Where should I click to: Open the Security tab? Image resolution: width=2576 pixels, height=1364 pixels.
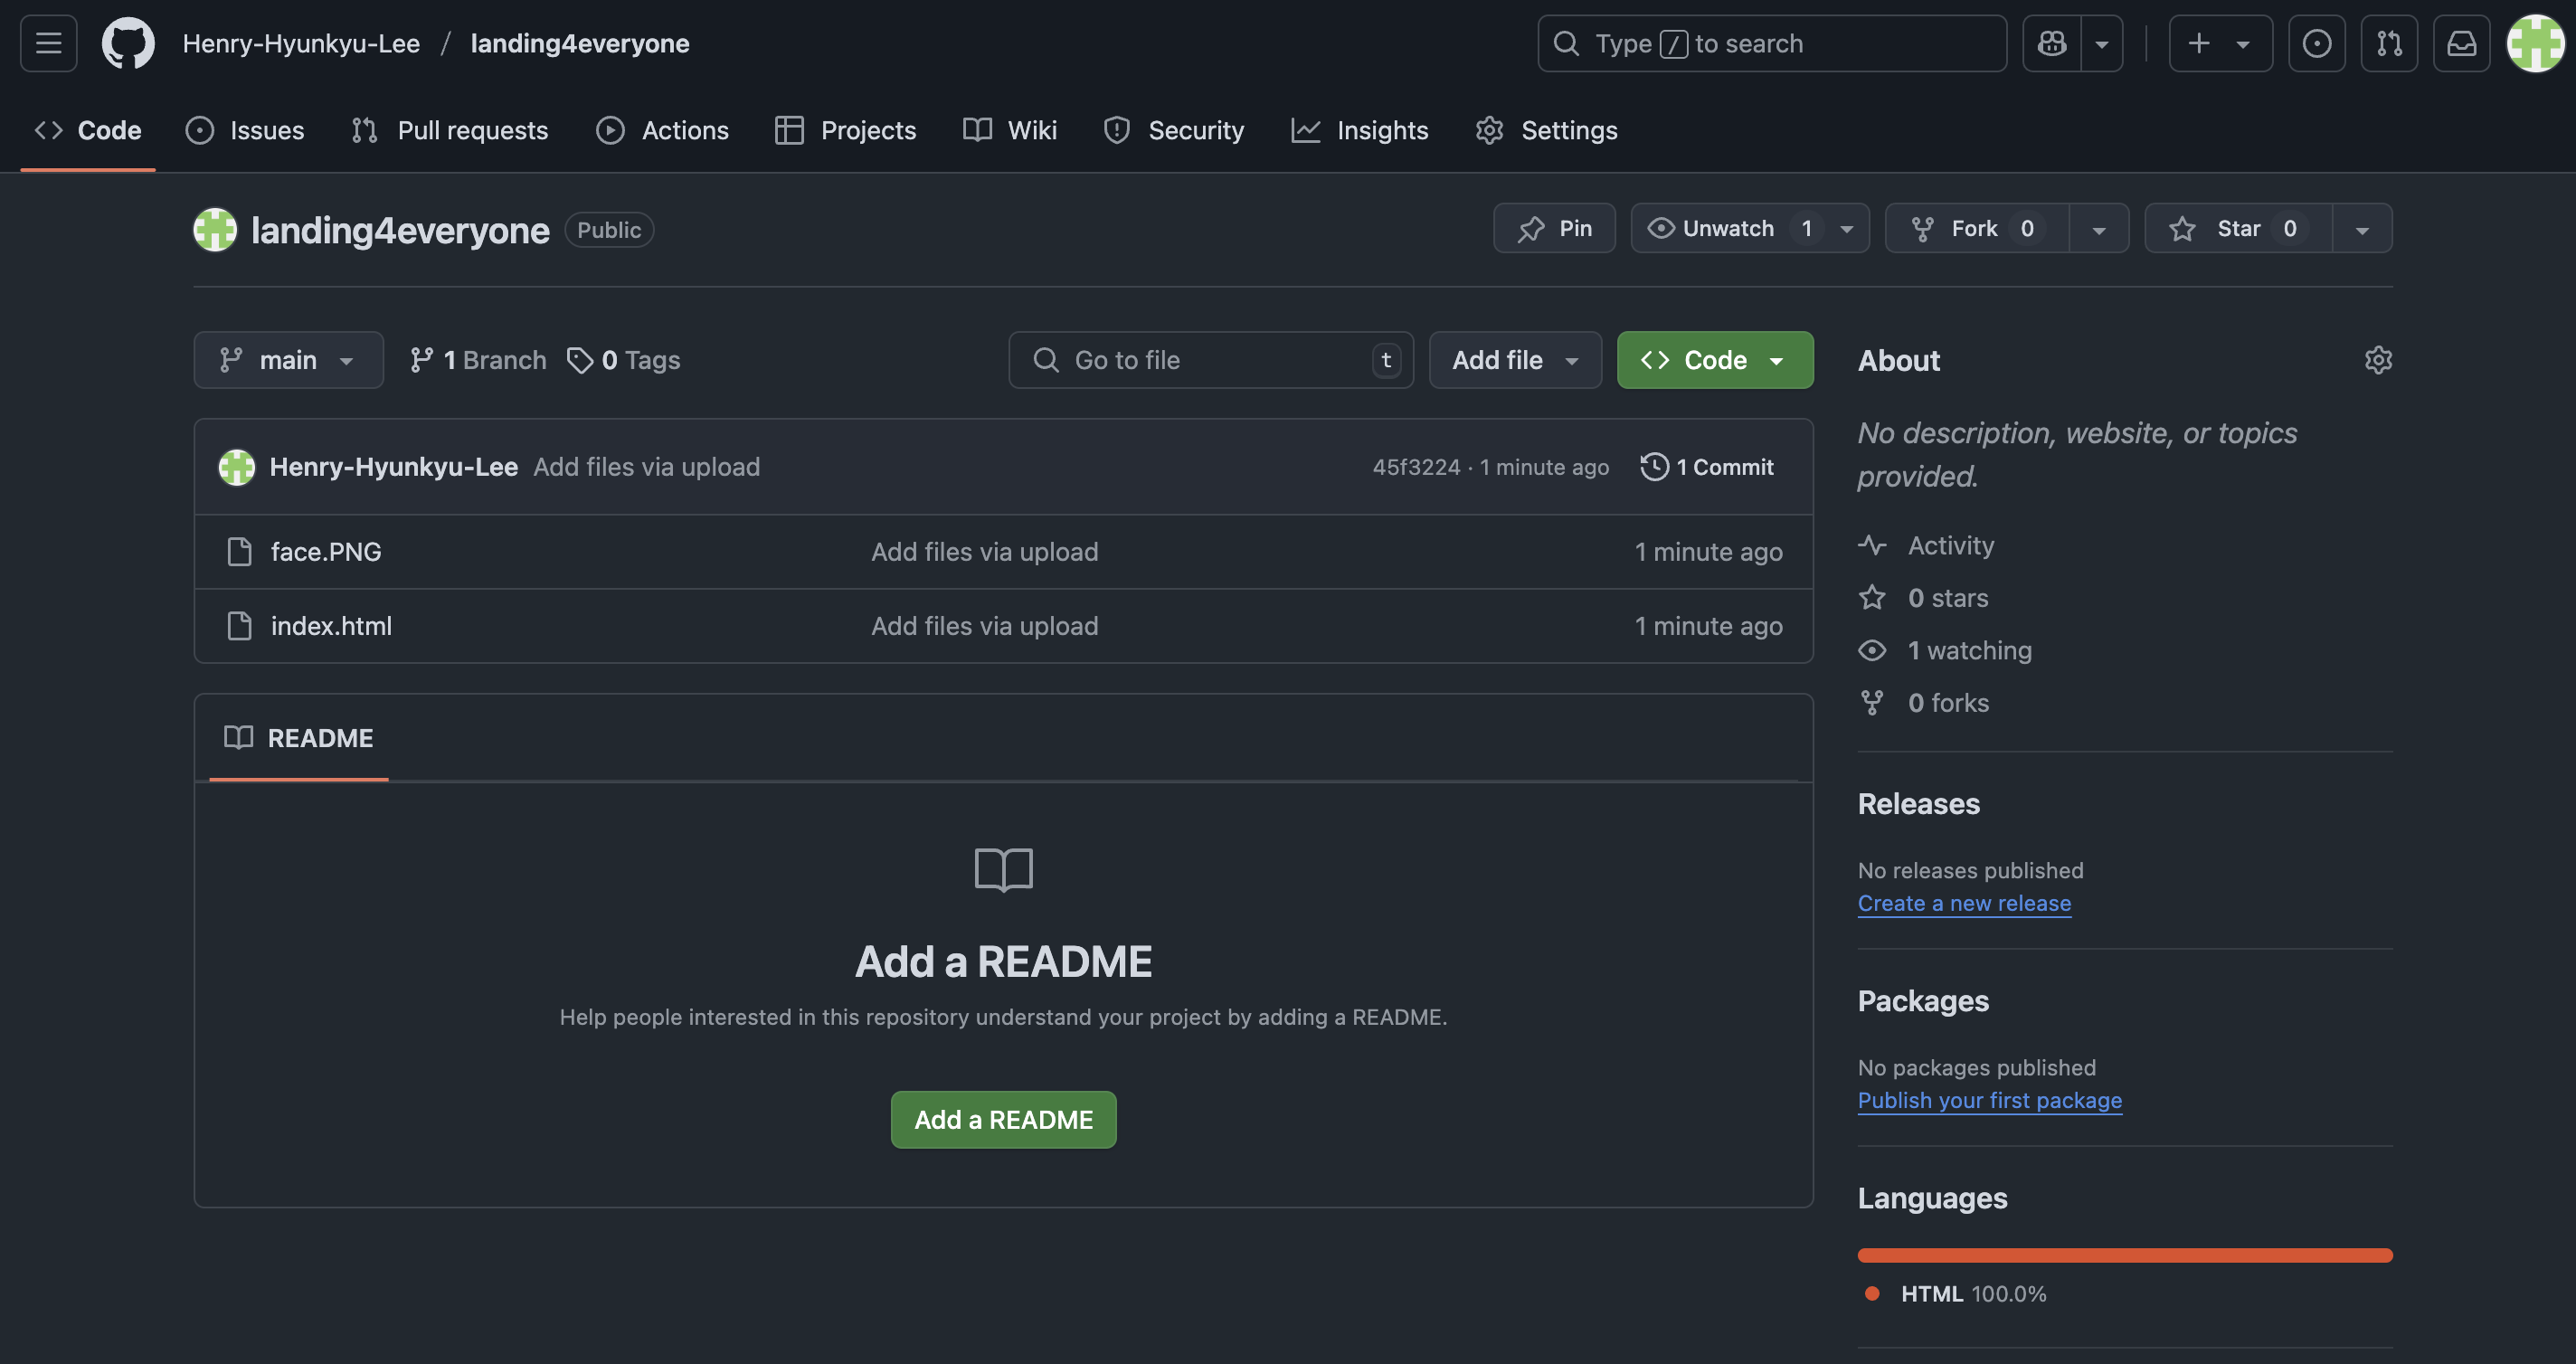click(1174, 130)
